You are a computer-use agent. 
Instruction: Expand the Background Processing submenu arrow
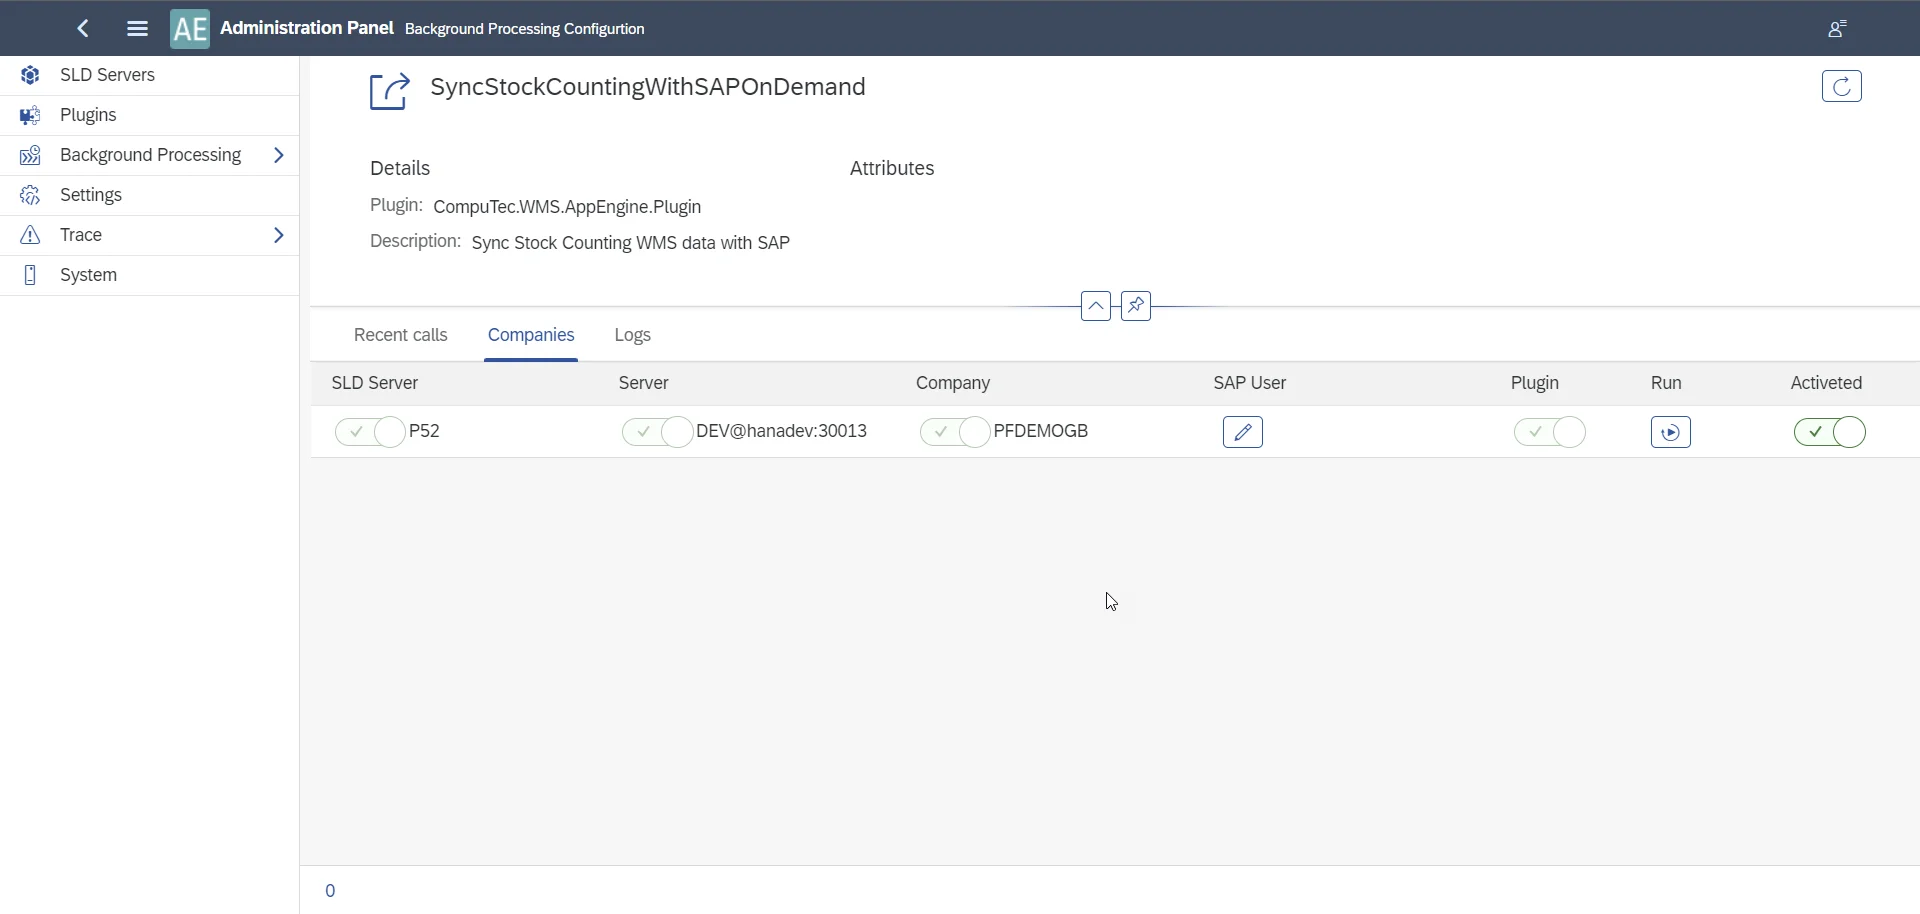(x=279, y=156)
